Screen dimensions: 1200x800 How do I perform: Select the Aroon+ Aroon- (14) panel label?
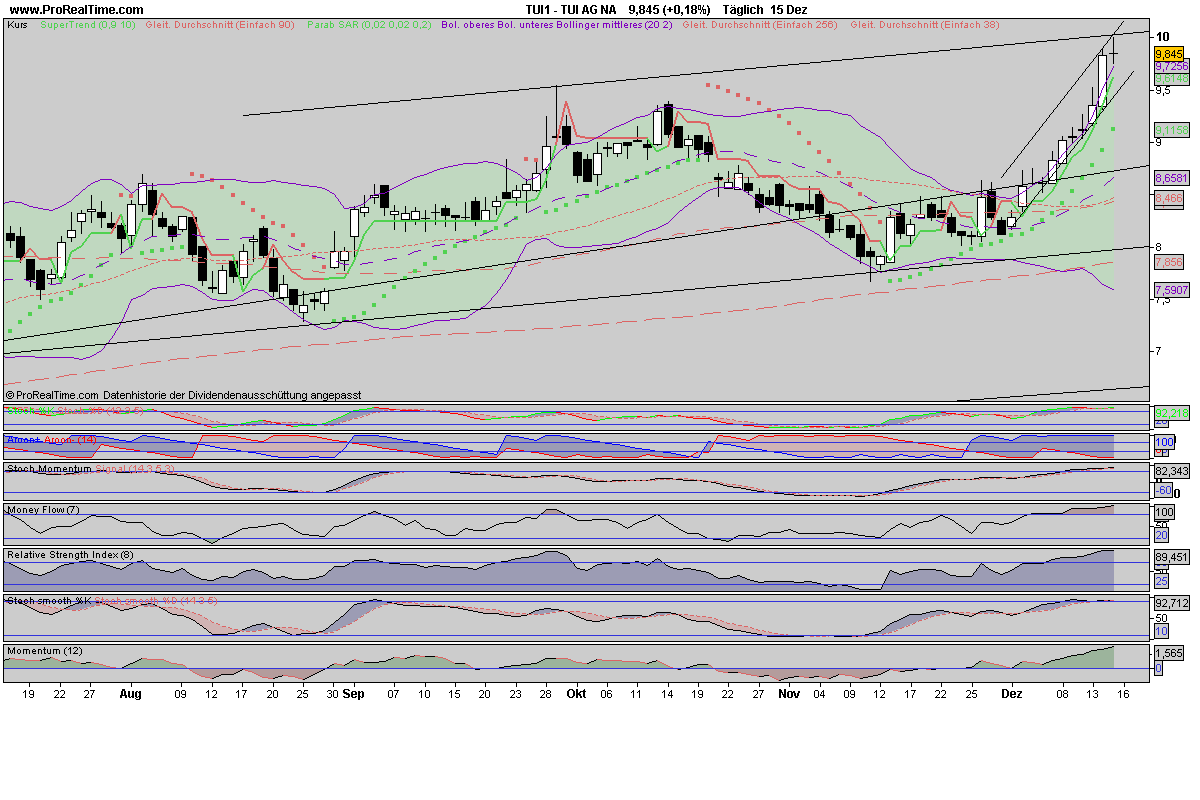[51, 440]
